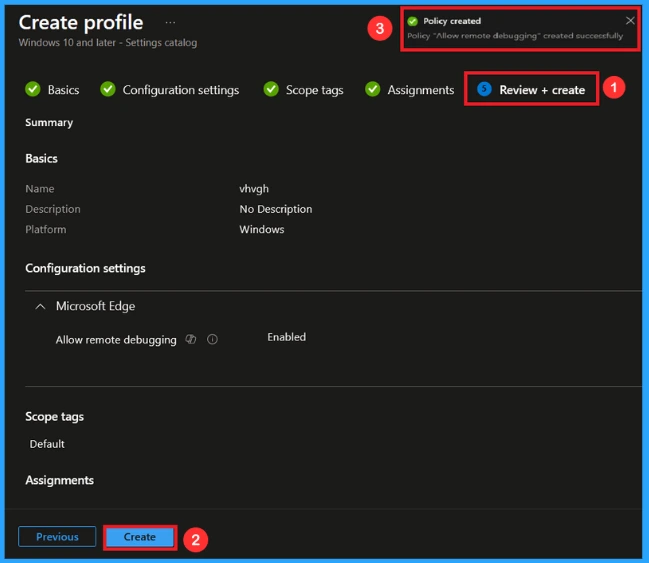Click the 'Allow remote debugging' setting label
This screenshot has height=563, width=649.
[x=116, y=340]
